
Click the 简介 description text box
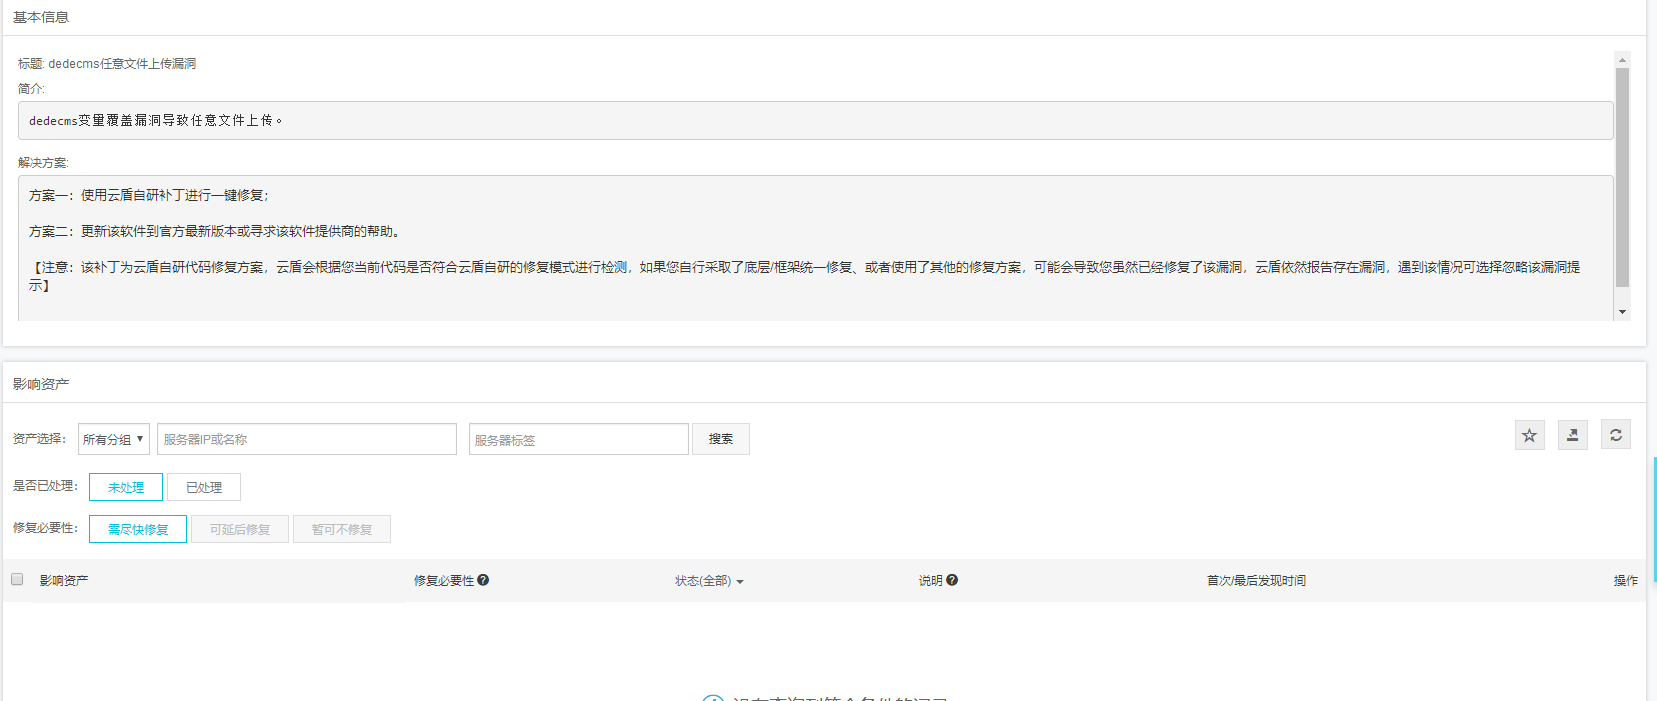click(x=816, y=121)
